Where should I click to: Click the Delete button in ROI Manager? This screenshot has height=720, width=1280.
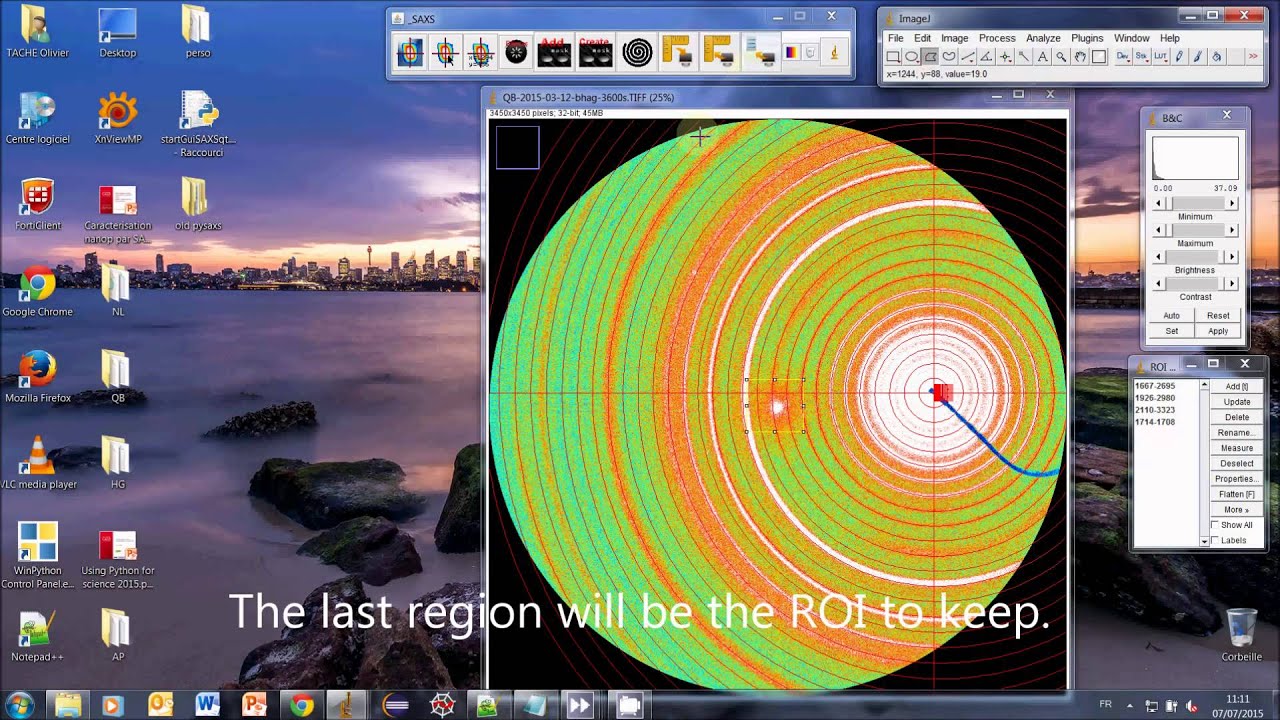point(1237,417)
